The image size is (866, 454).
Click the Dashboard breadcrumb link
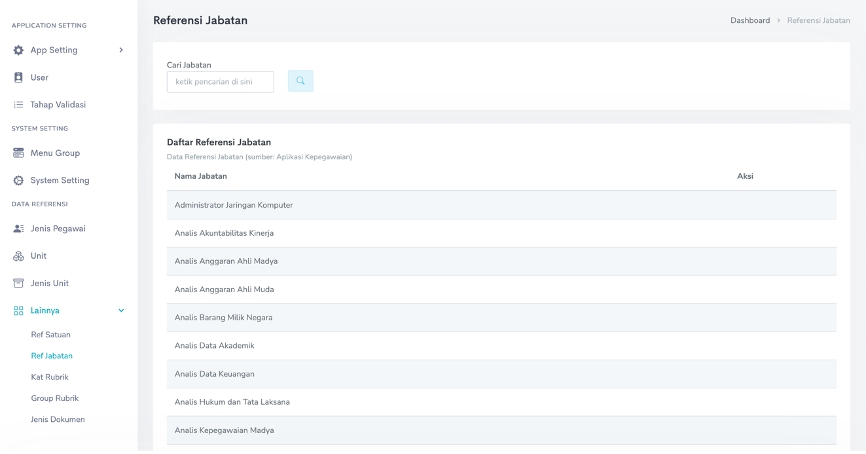click(750, 20)
